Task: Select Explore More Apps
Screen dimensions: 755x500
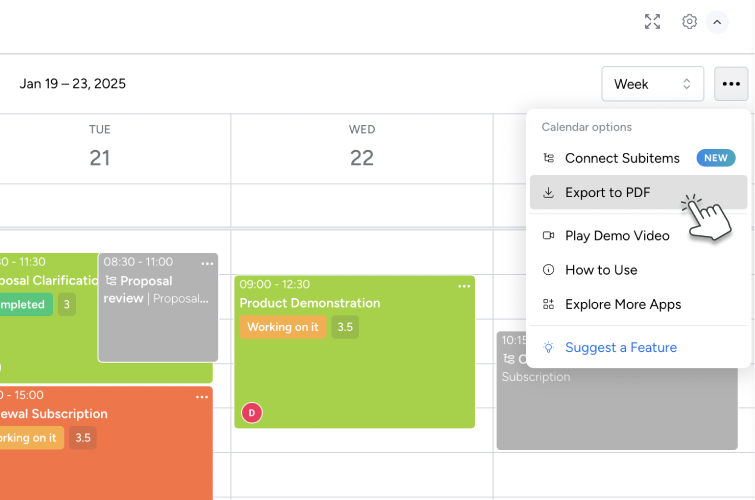Action: [x=623, y=304]
